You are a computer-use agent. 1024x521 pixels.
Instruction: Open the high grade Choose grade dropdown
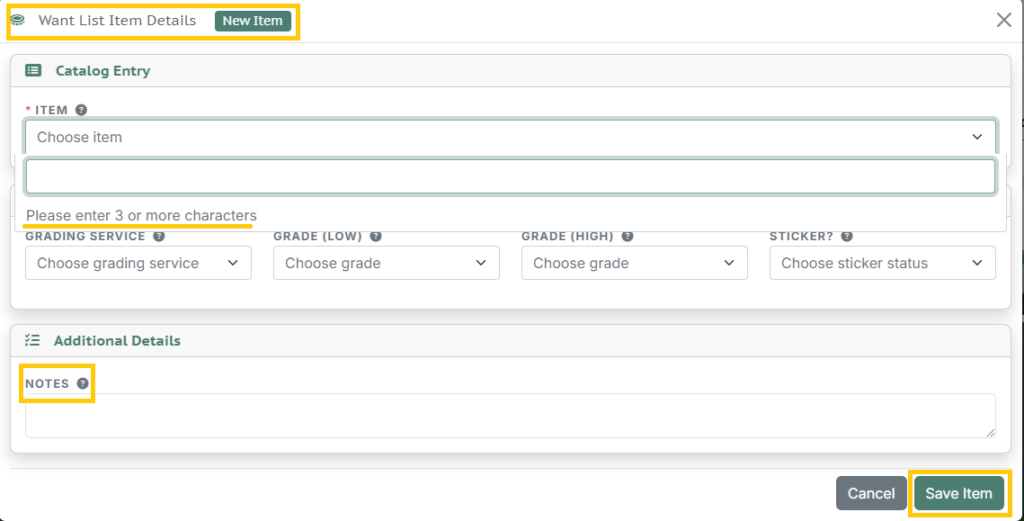point(634,263)
